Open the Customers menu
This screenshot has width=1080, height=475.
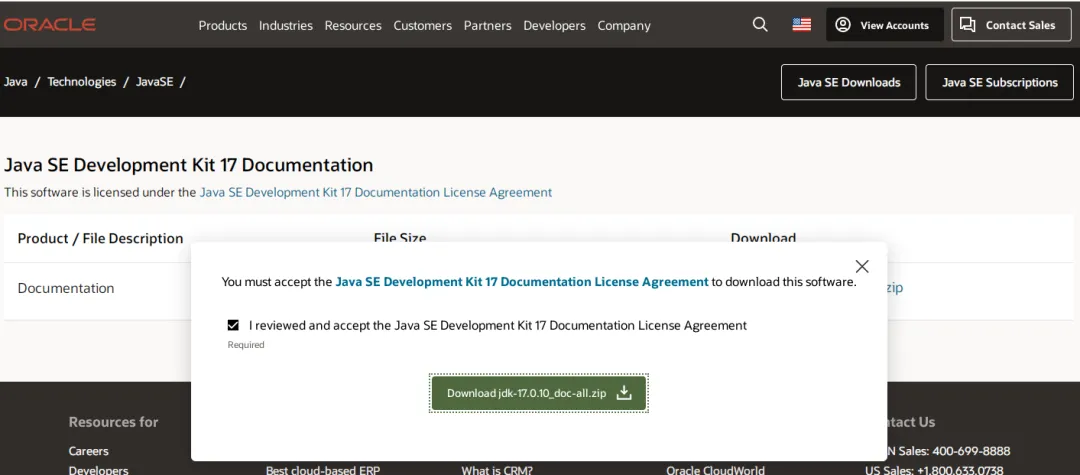(422, 25)
